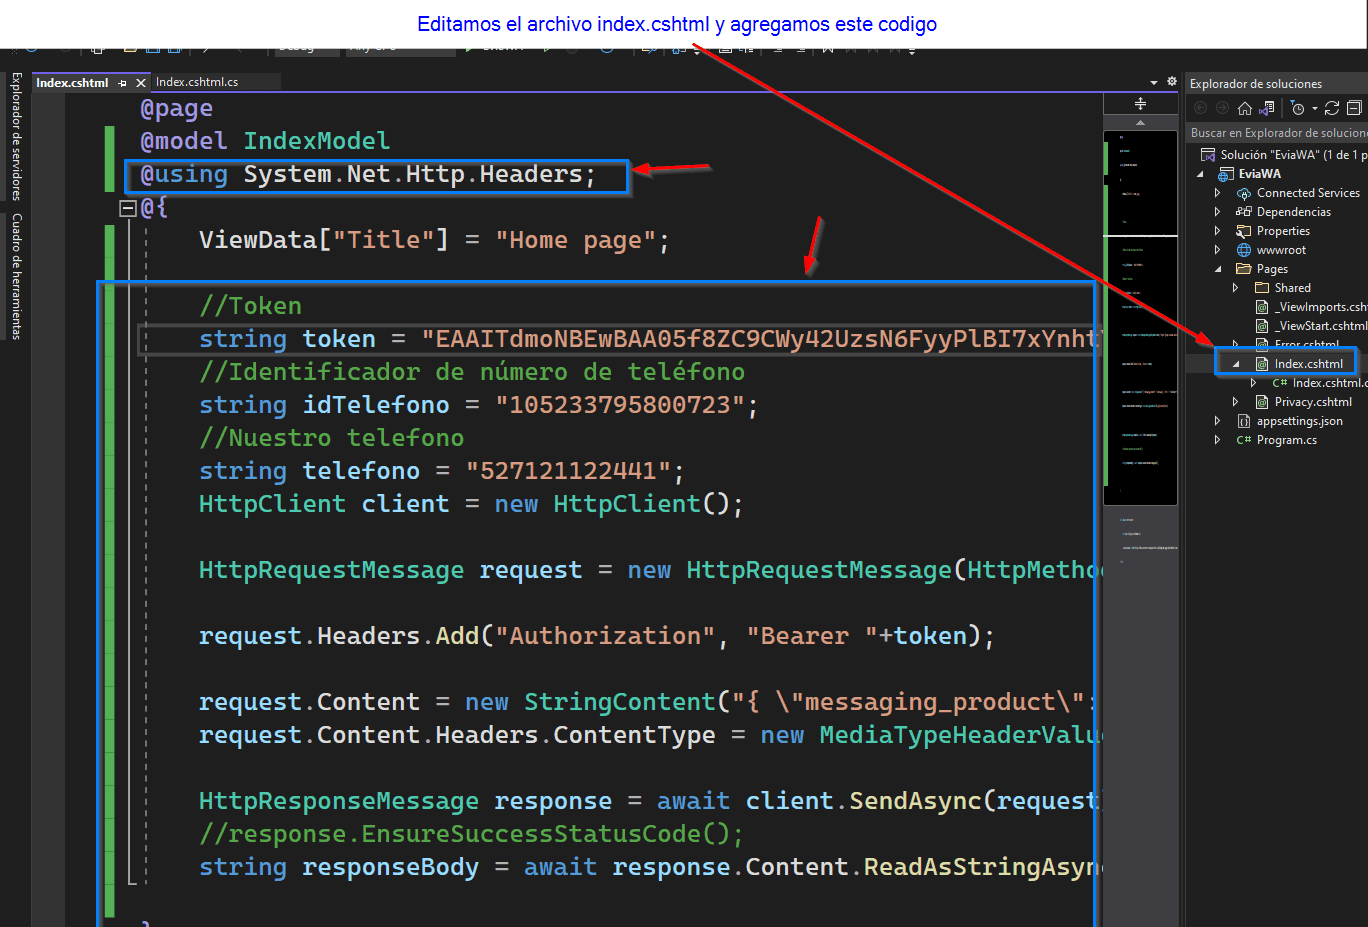
Task: Expand the Dependencias node
Action: [x=1217, y=212]
